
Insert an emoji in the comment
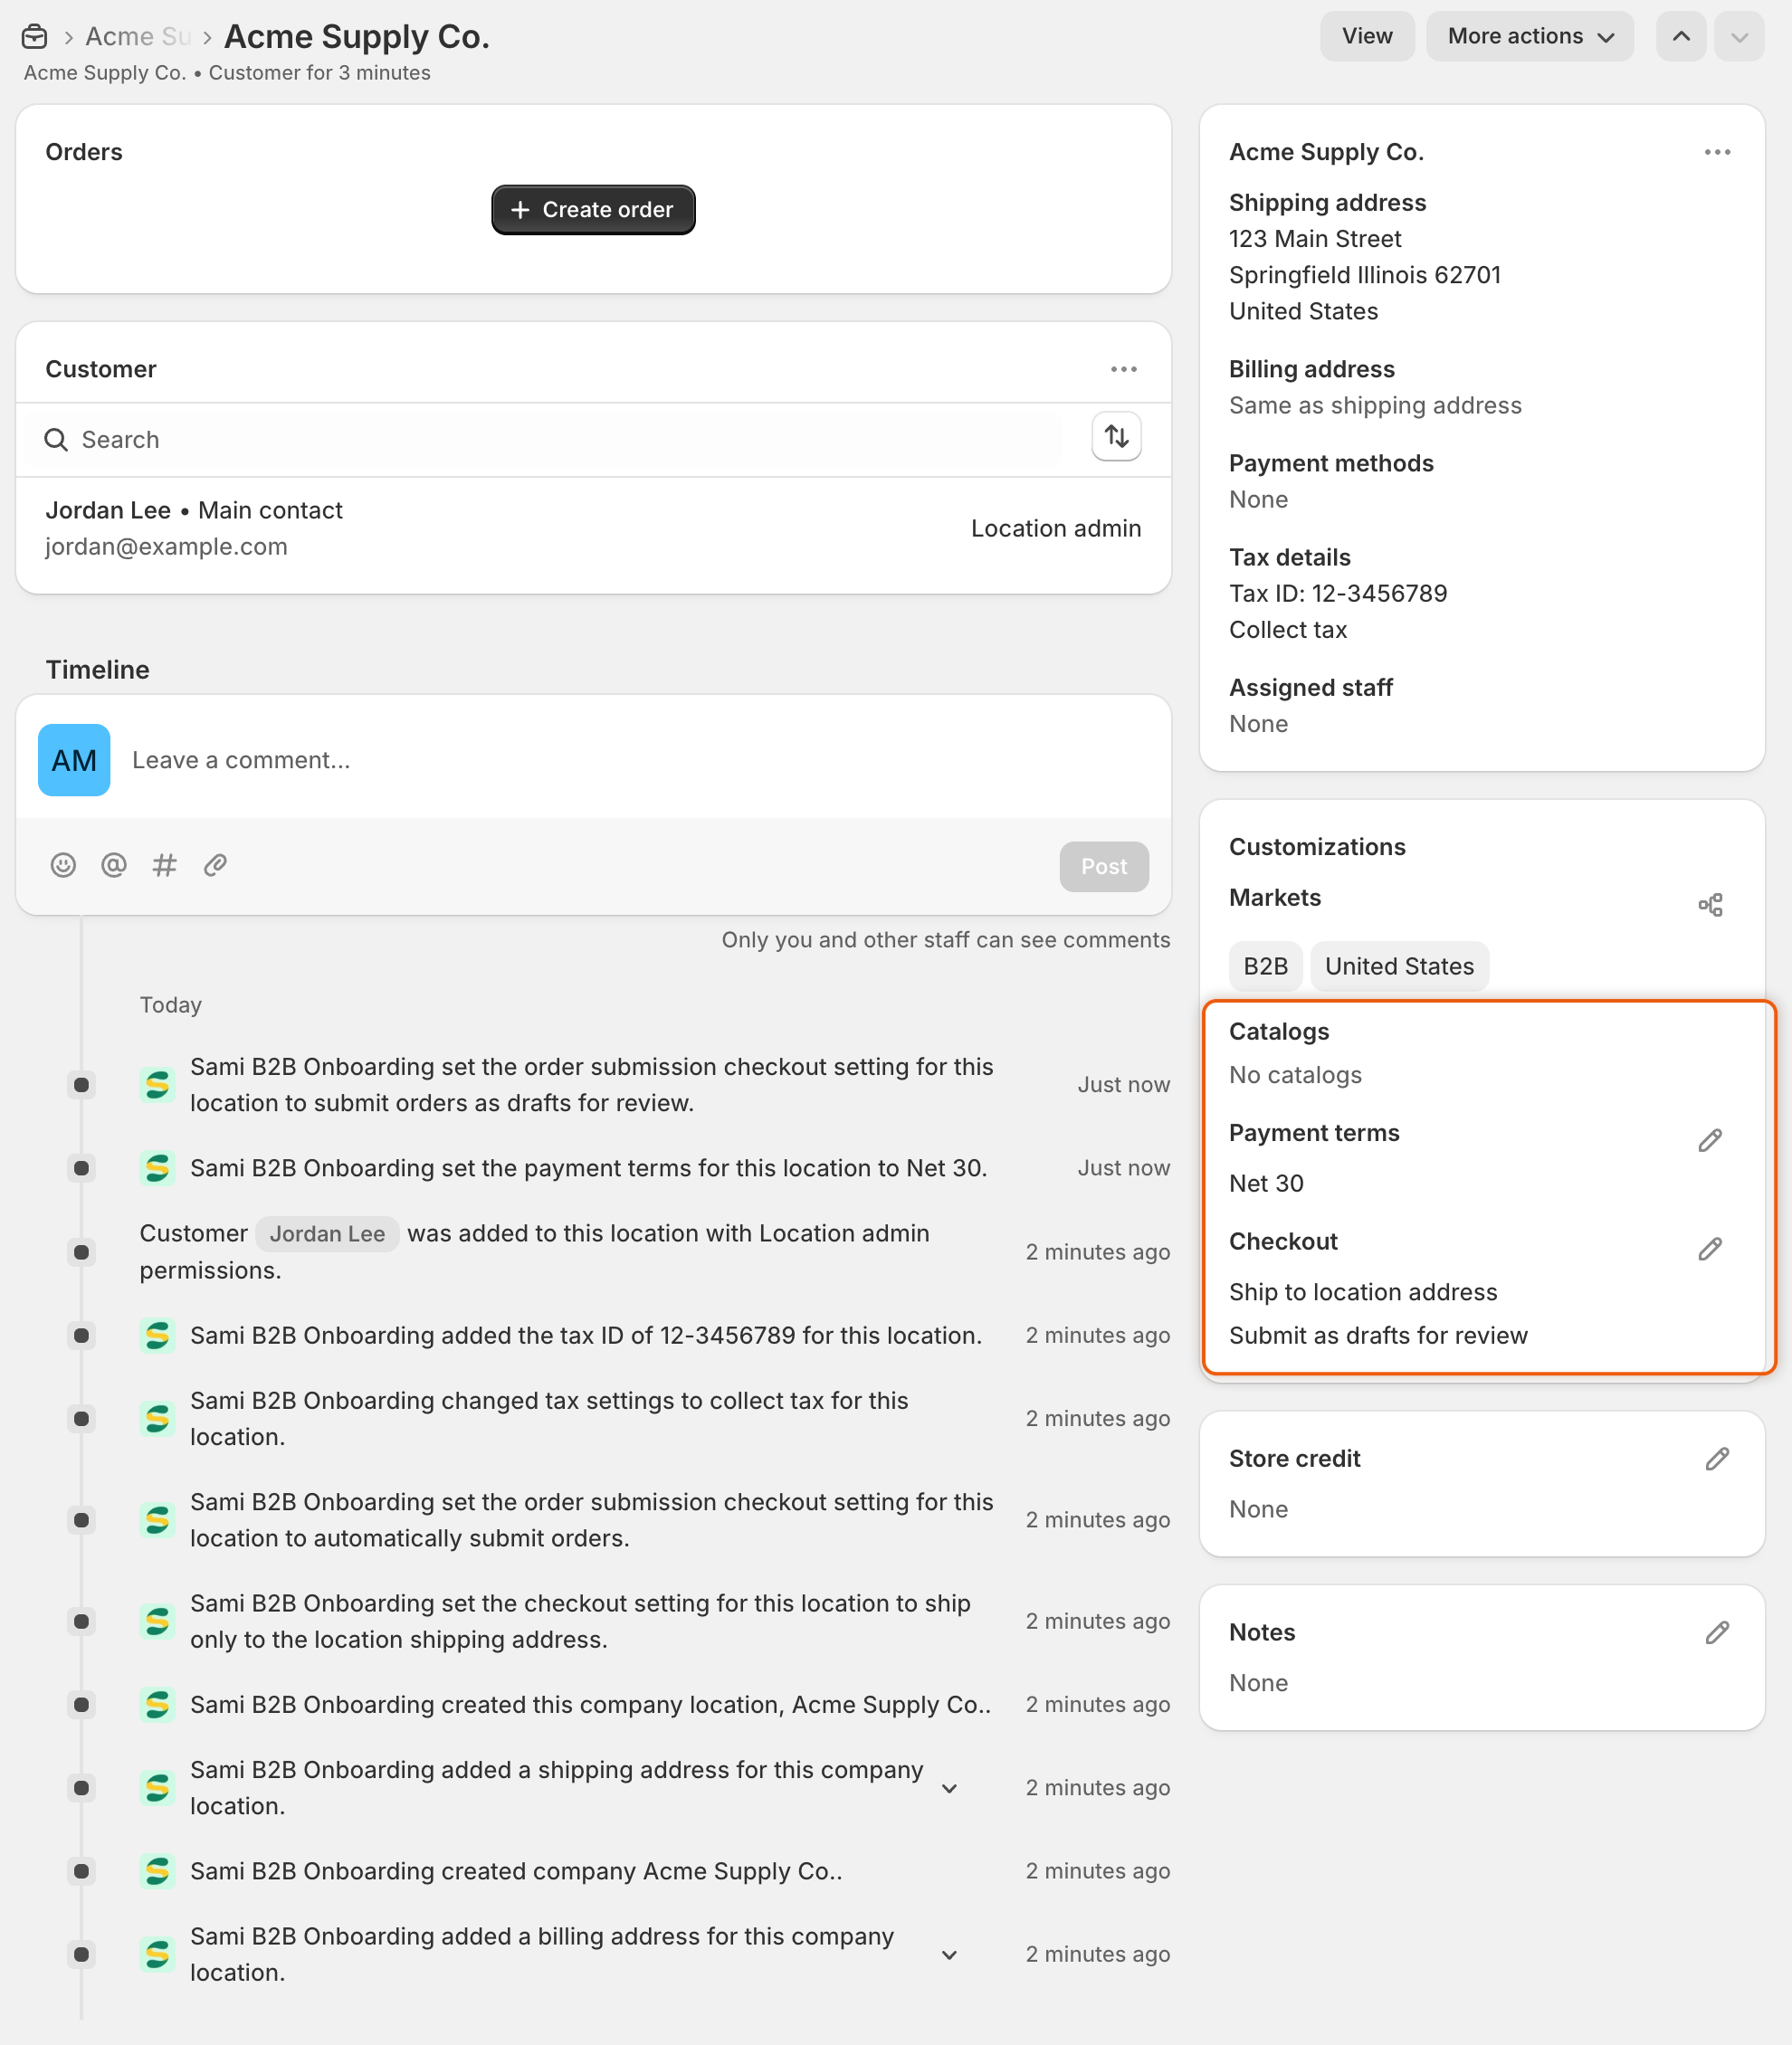[x=63, y=865]
